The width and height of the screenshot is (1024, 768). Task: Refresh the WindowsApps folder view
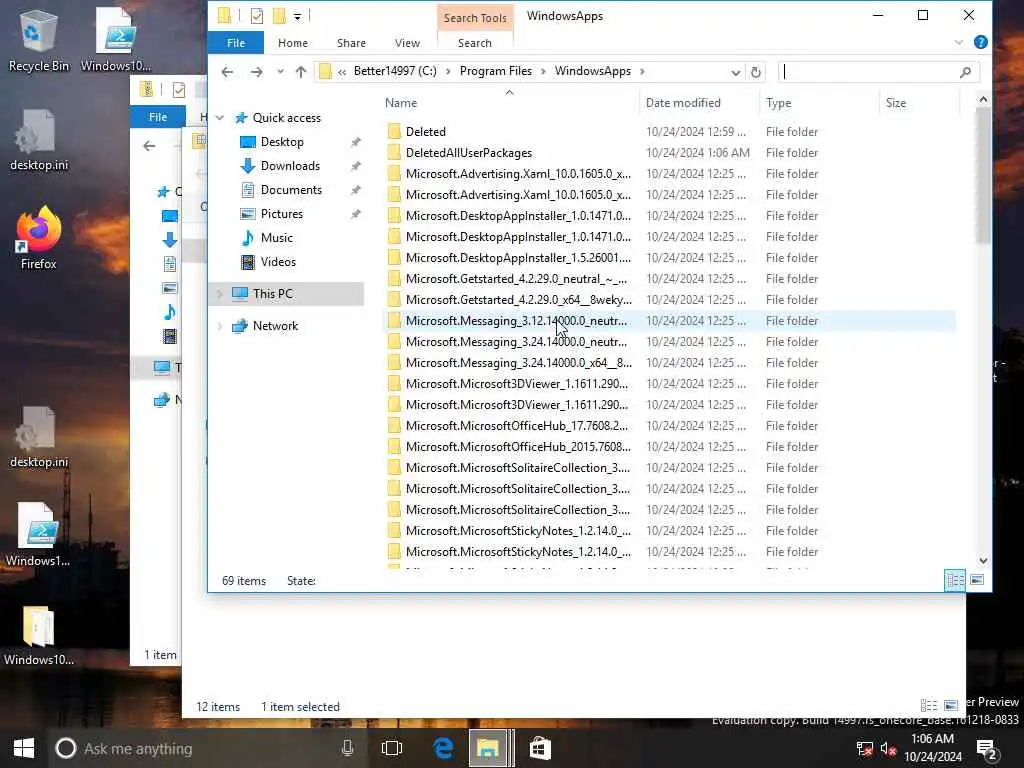(x=756, y=72)
